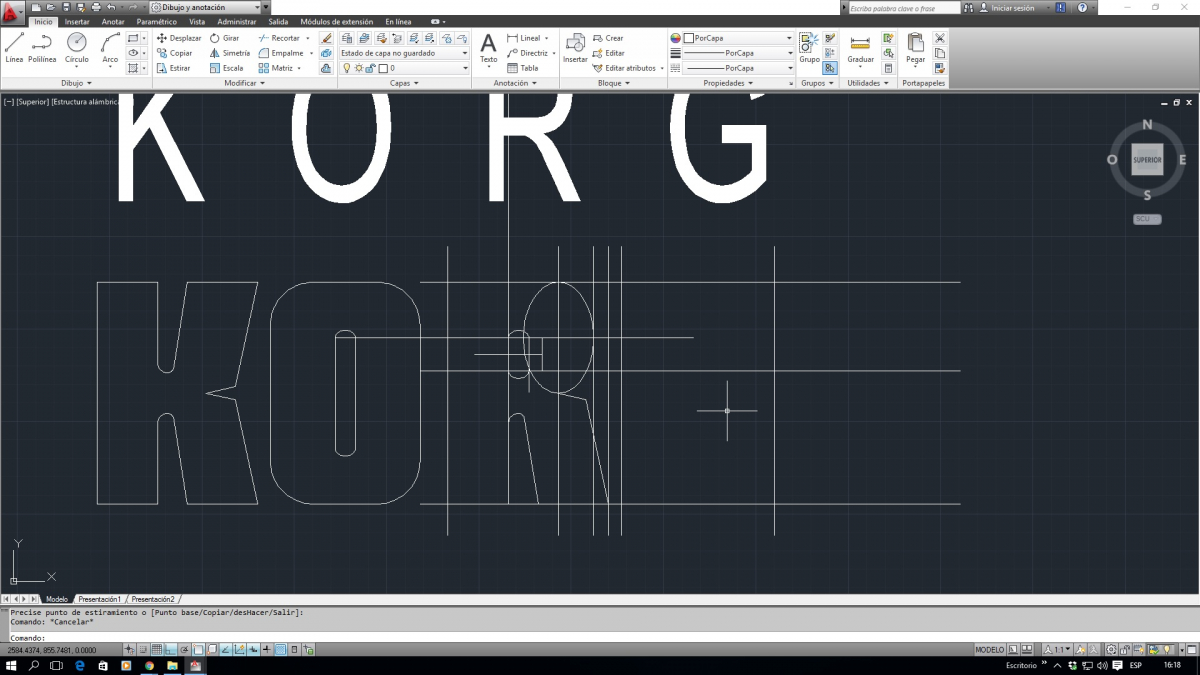This screenshot has height=675, width=1200.
Task: Click the Lineal dimension tool
Action: click(523, 38)
